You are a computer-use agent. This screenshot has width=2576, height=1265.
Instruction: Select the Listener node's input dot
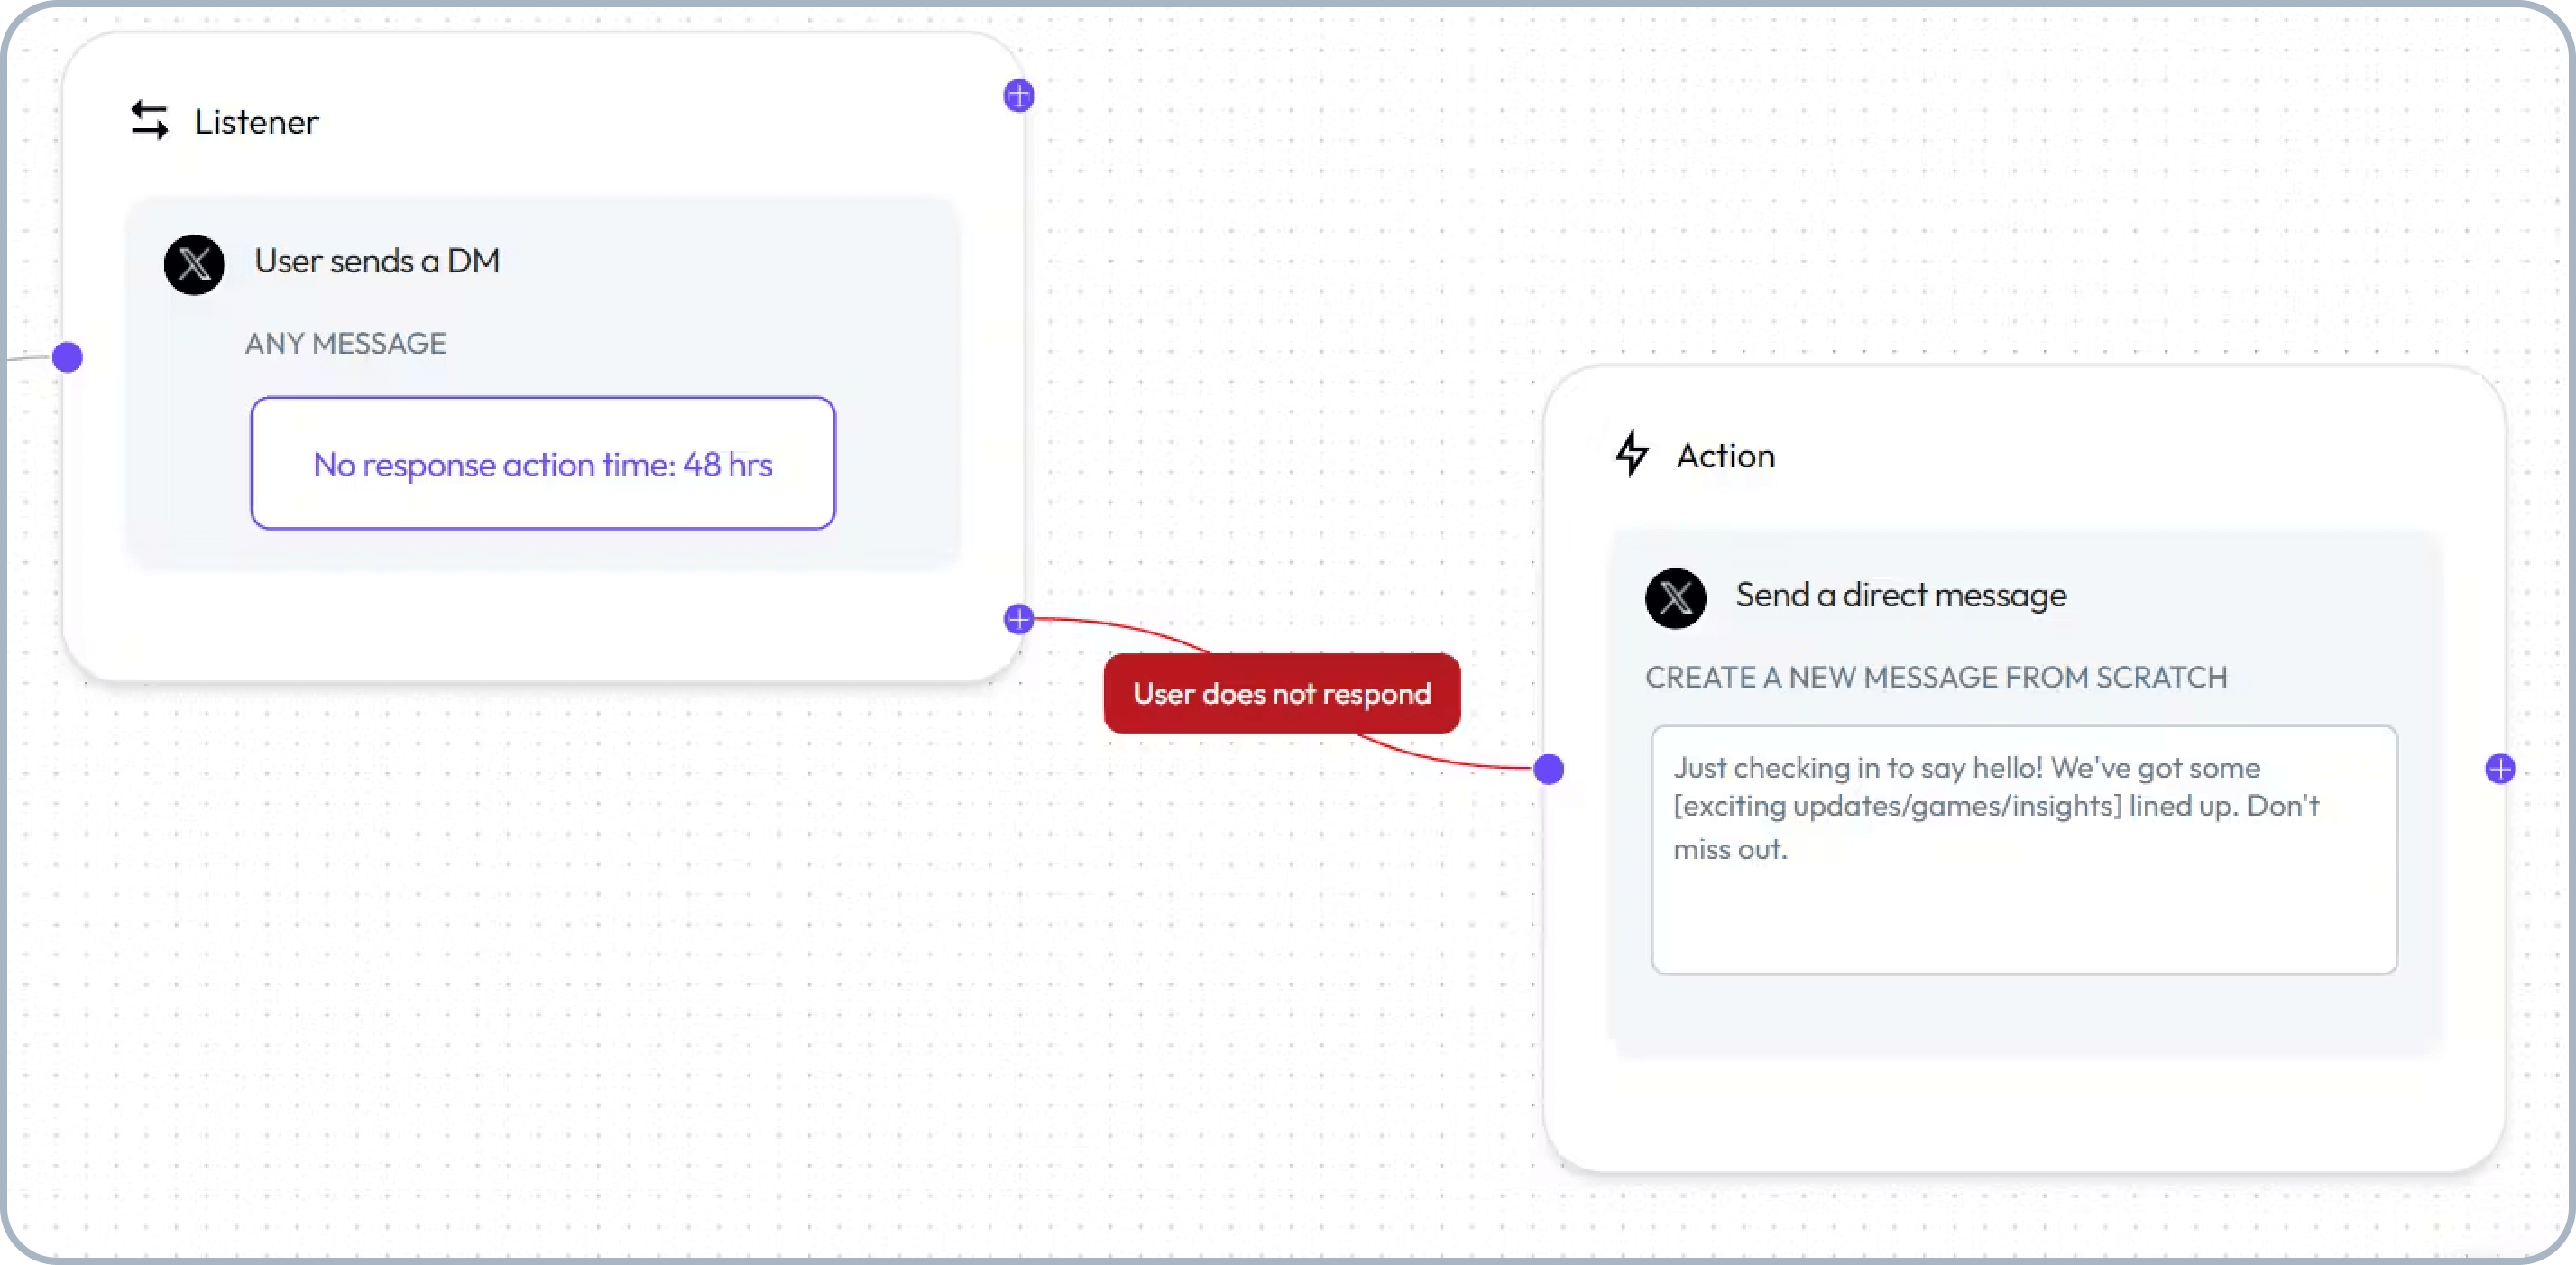click(x=67, y=357)
